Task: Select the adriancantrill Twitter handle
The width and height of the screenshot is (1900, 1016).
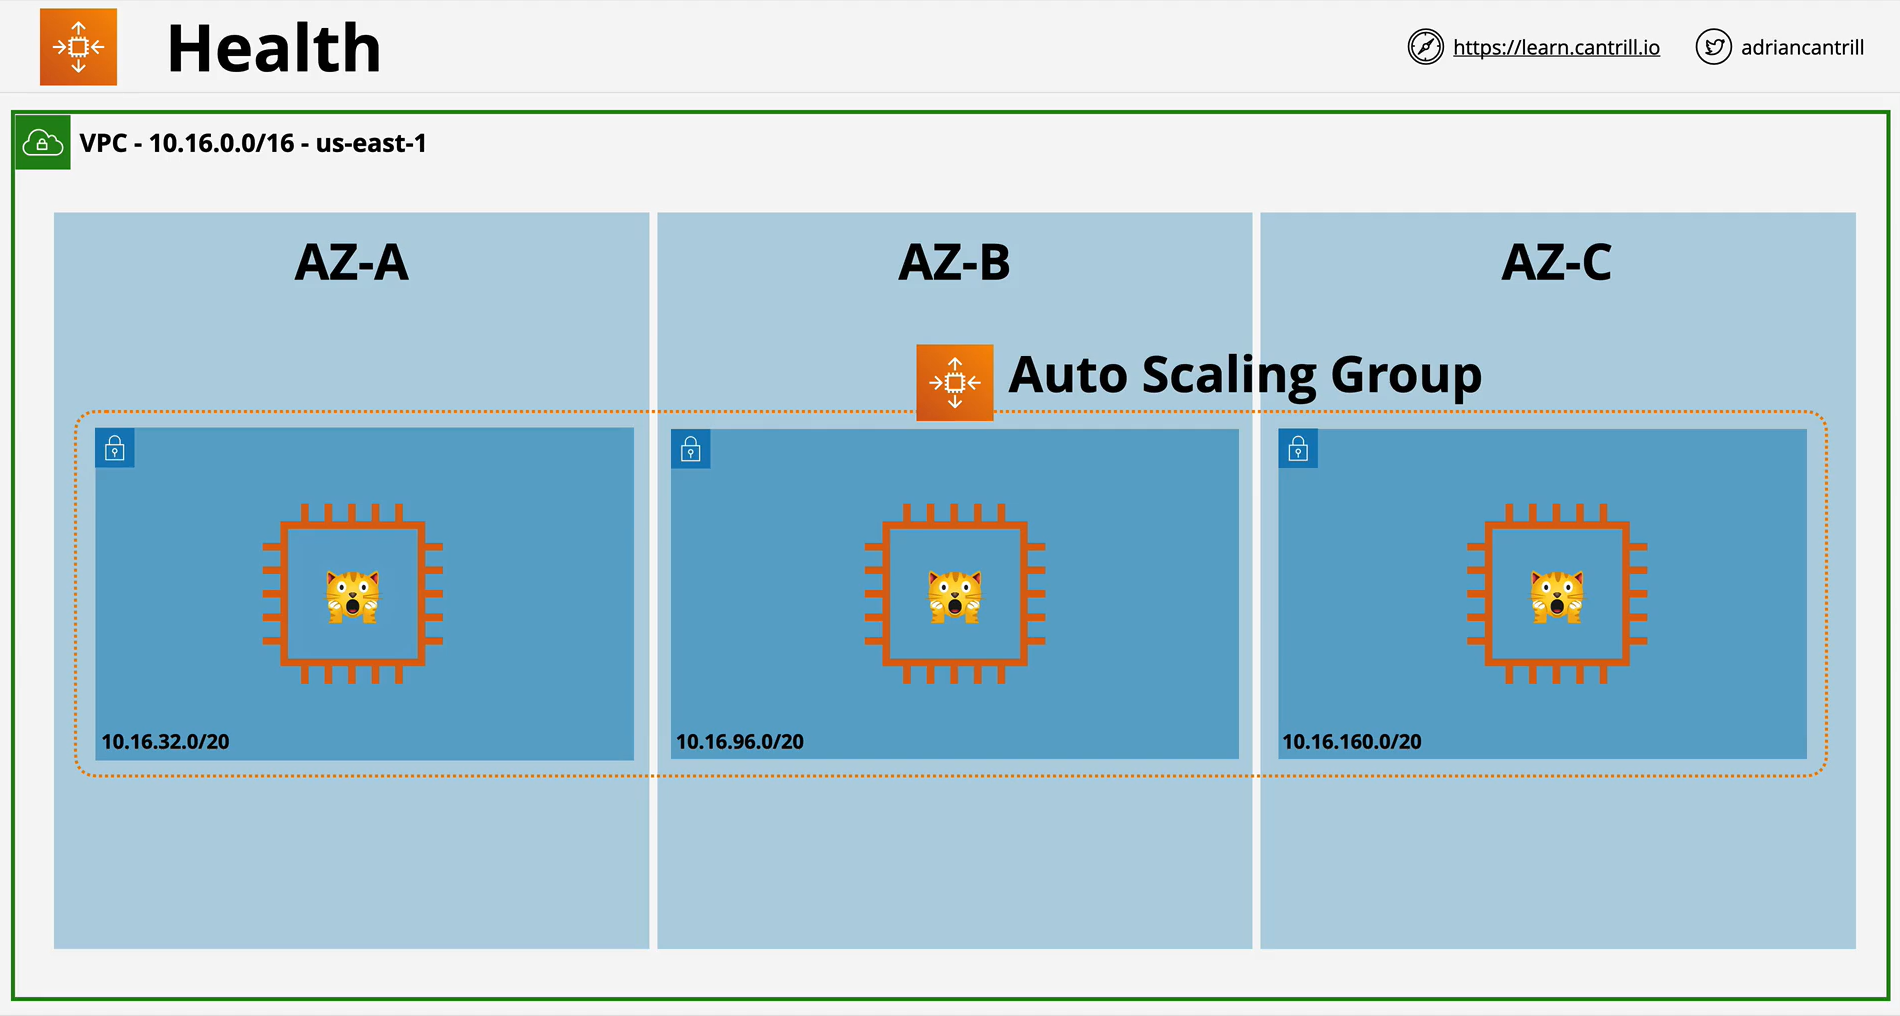Action: pyautogui.click(x=1802, y=48)
